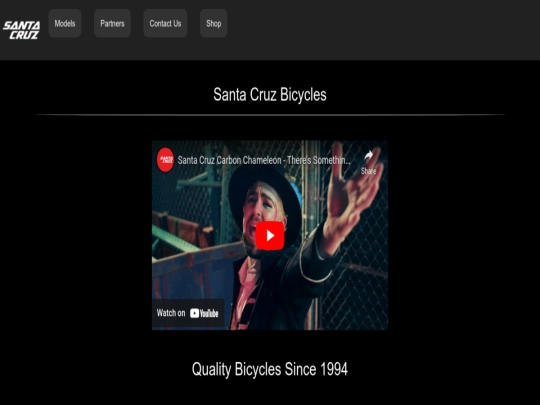The image size is (540, 405).
Task: Click the horizontal divider under the heading
Action: coord(270,115)
